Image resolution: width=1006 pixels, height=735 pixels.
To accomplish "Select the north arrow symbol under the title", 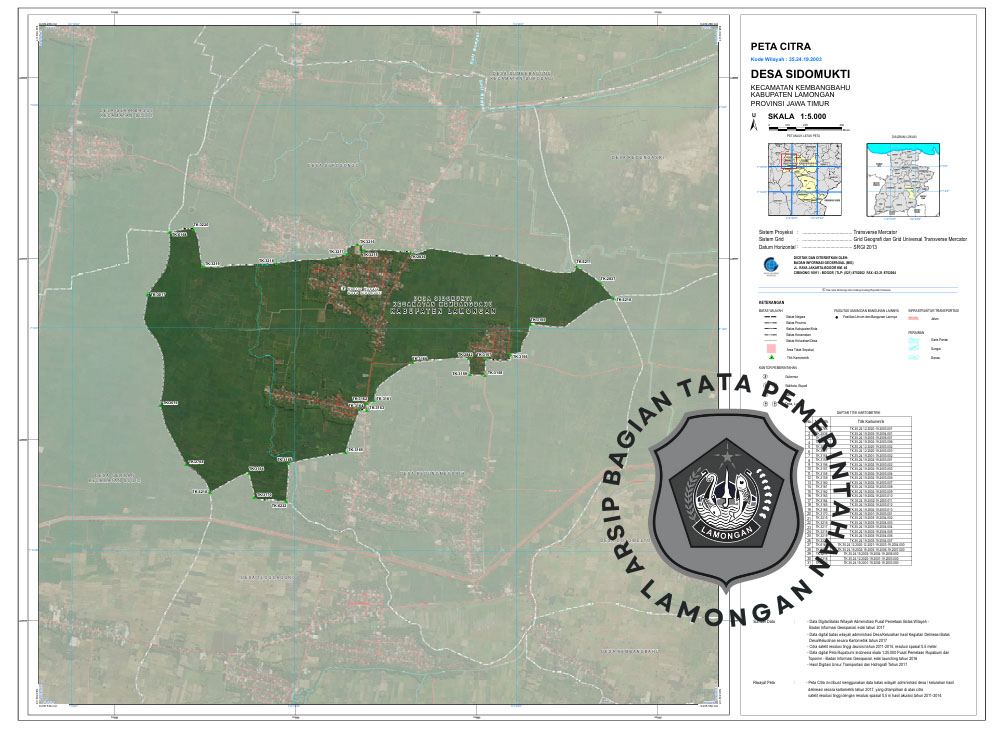I will coord(755,124).
